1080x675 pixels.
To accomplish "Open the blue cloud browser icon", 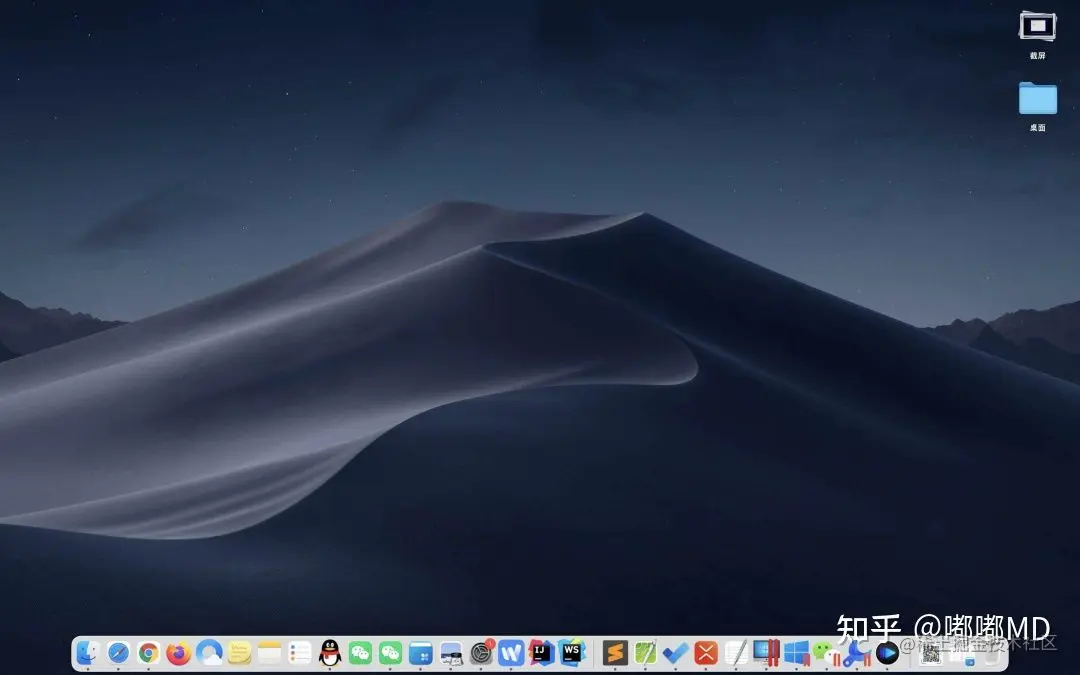I will click(x=209, y=652).
